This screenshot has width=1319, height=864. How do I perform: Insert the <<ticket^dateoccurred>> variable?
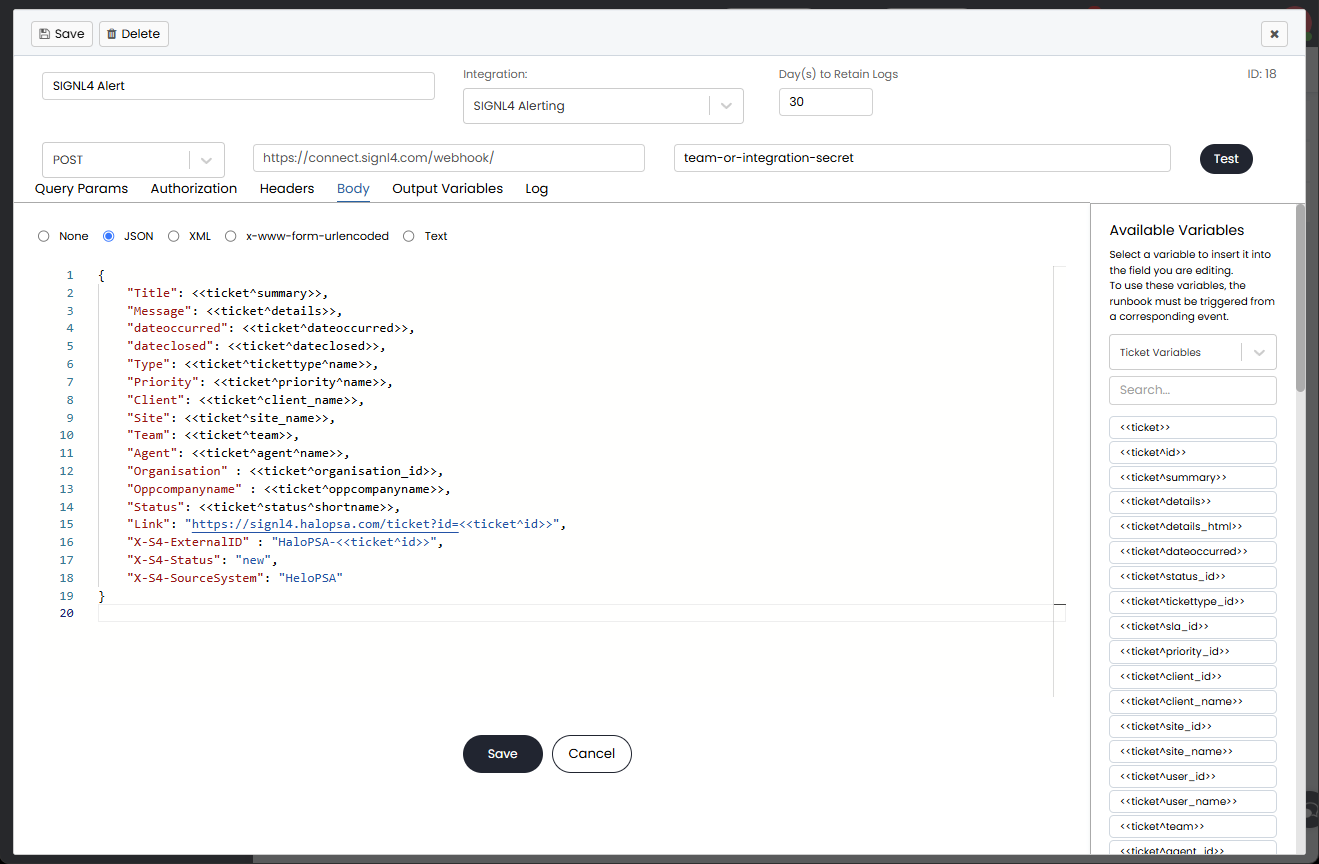point(1193,552)
